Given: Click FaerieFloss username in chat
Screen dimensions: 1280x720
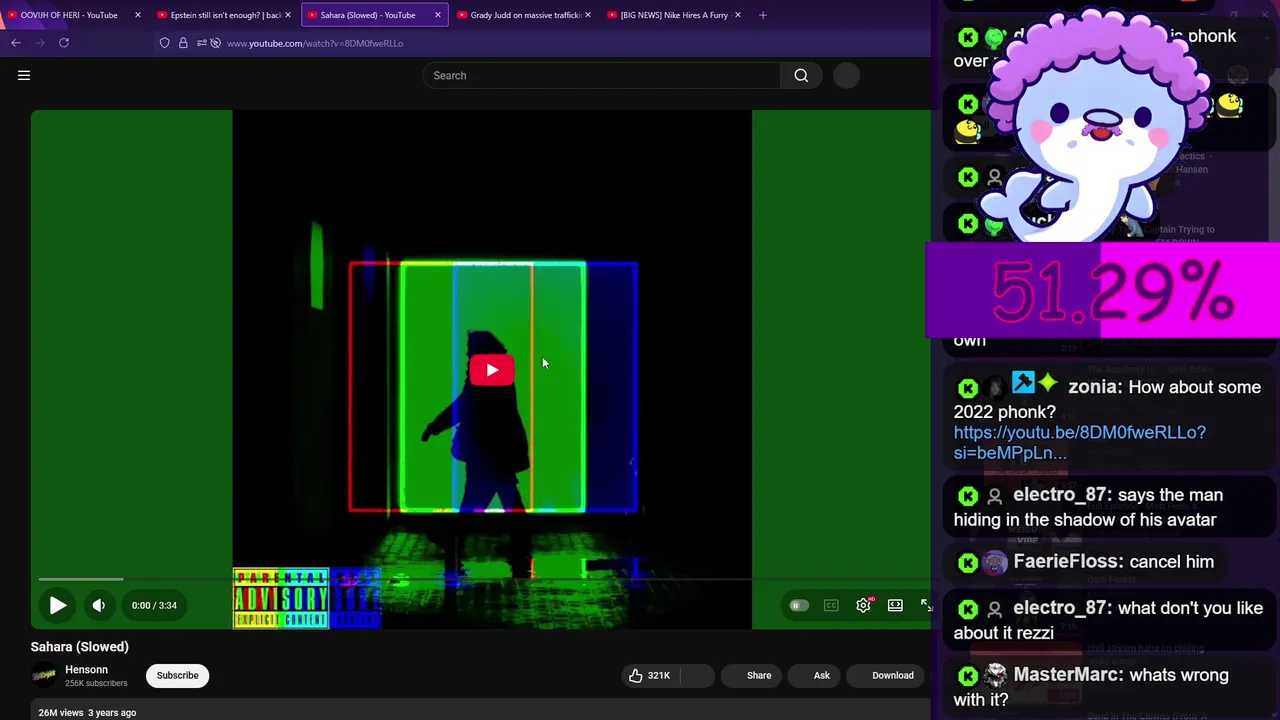Looking at the screenshot, I should [1067, 562].
